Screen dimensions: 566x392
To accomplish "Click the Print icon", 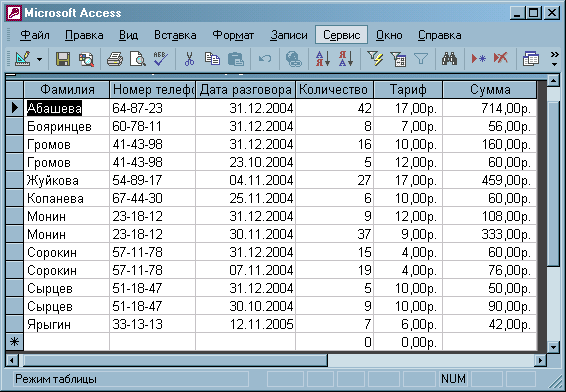I will (115, 58).
